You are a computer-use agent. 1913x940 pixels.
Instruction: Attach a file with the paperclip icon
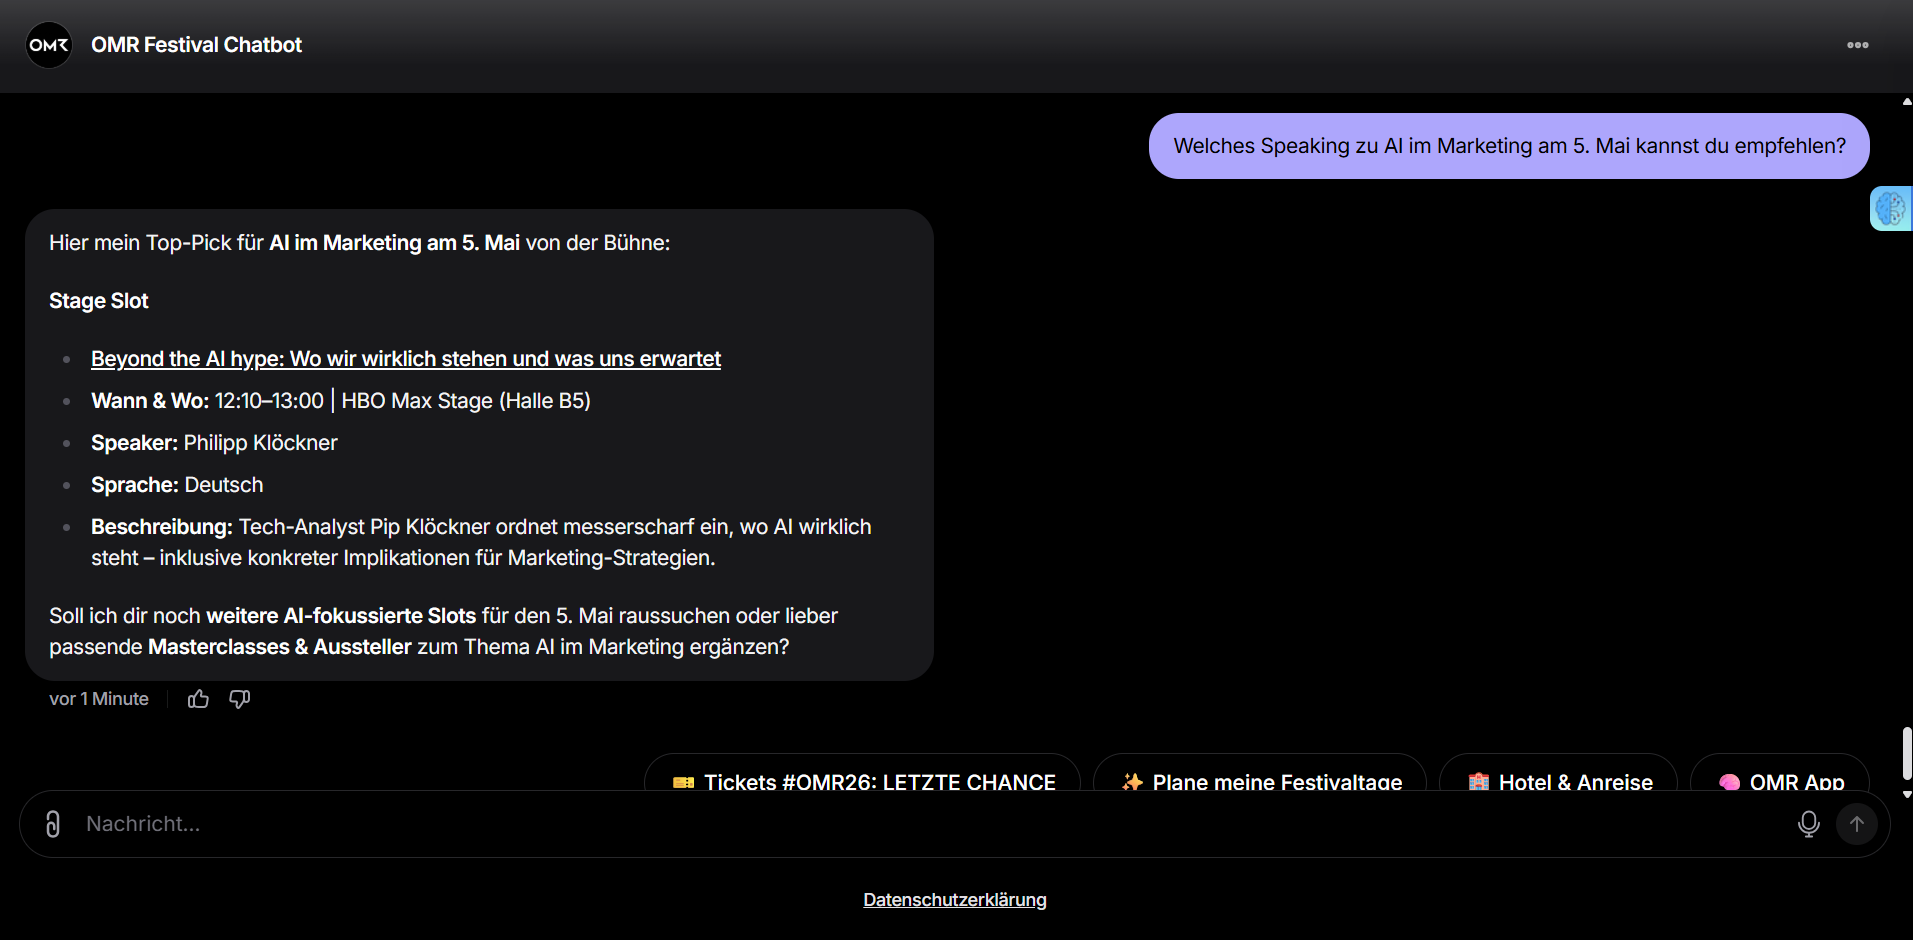point(53,824)
